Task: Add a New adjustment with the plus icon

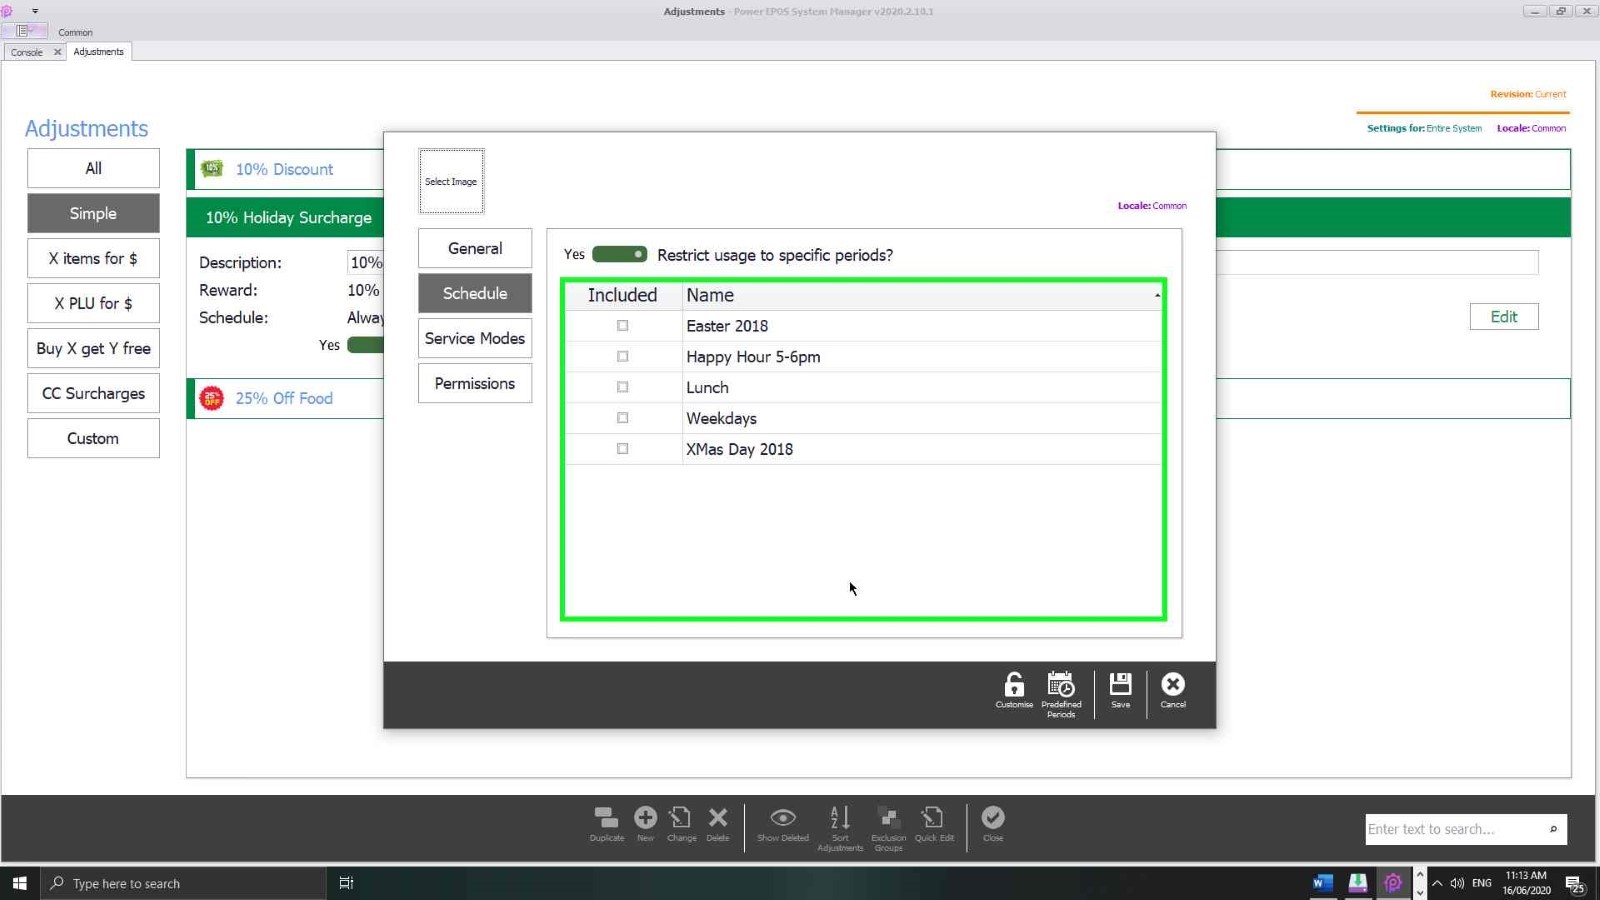Action: pyautogui.click(x=645, y=824)
